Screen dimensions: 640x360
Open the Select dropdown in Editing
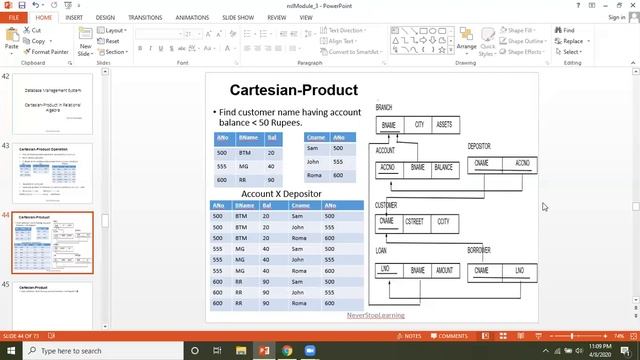(569, 52)
